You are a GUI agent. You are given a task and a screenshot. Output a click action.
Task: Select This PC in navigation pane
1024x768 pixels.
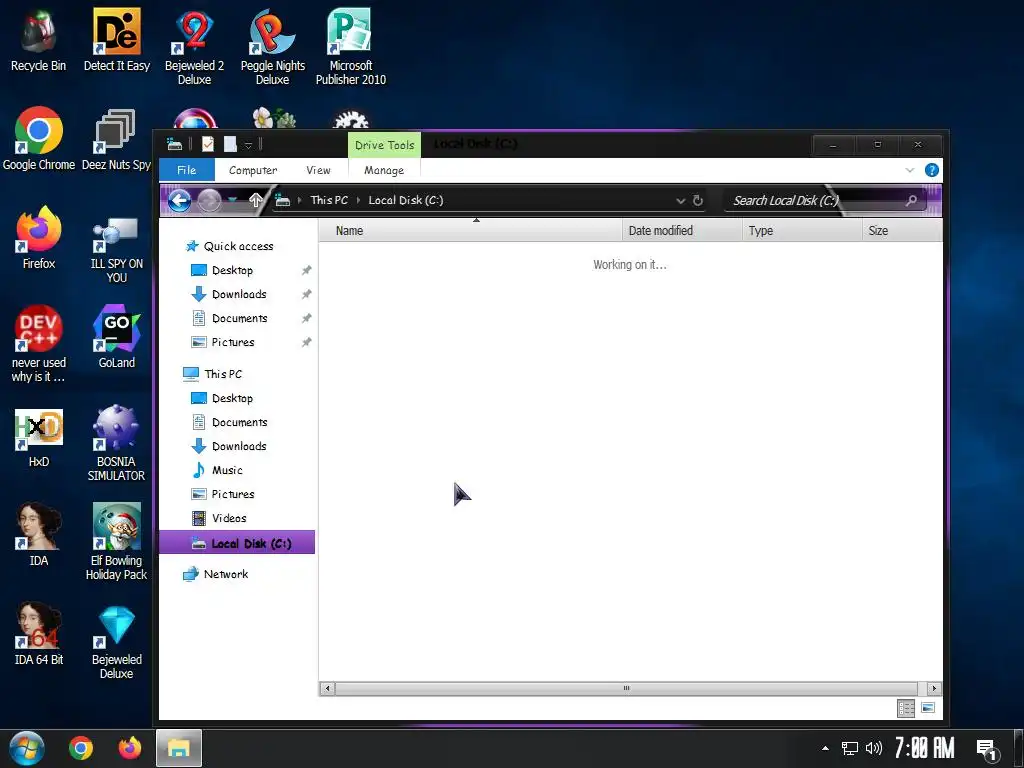pos(213,374)
